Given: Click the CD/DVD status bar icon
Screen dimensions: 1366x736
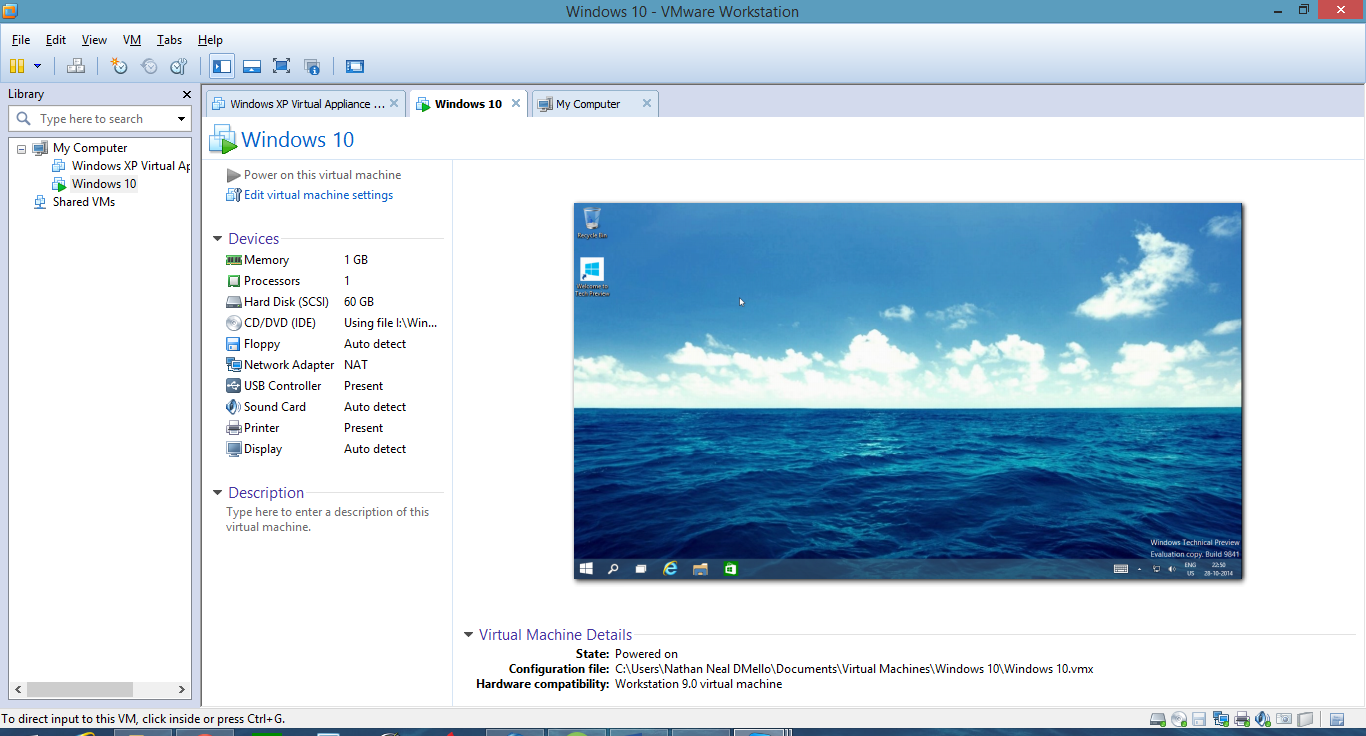Looking at the screenshot, I should point(1179,719).
